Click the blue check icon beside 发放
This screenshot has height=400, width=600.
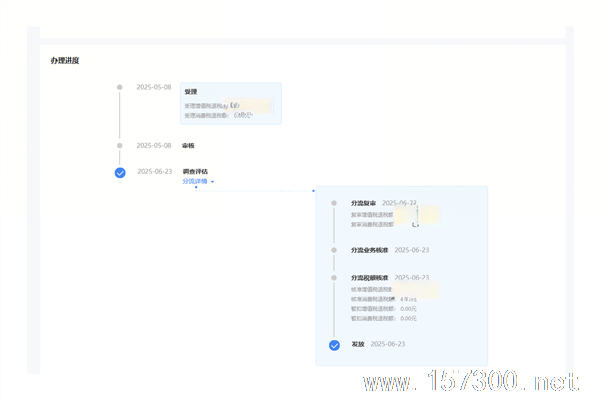(x=334, y=345)
